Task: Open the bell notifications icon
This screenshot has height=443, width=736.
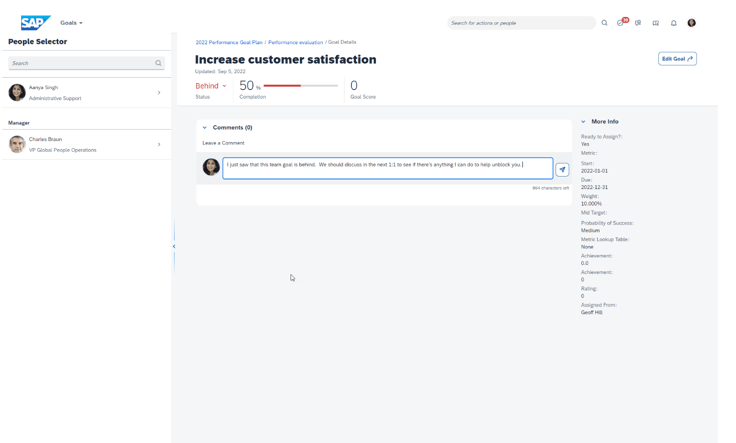Action: (x=673, y=23)
